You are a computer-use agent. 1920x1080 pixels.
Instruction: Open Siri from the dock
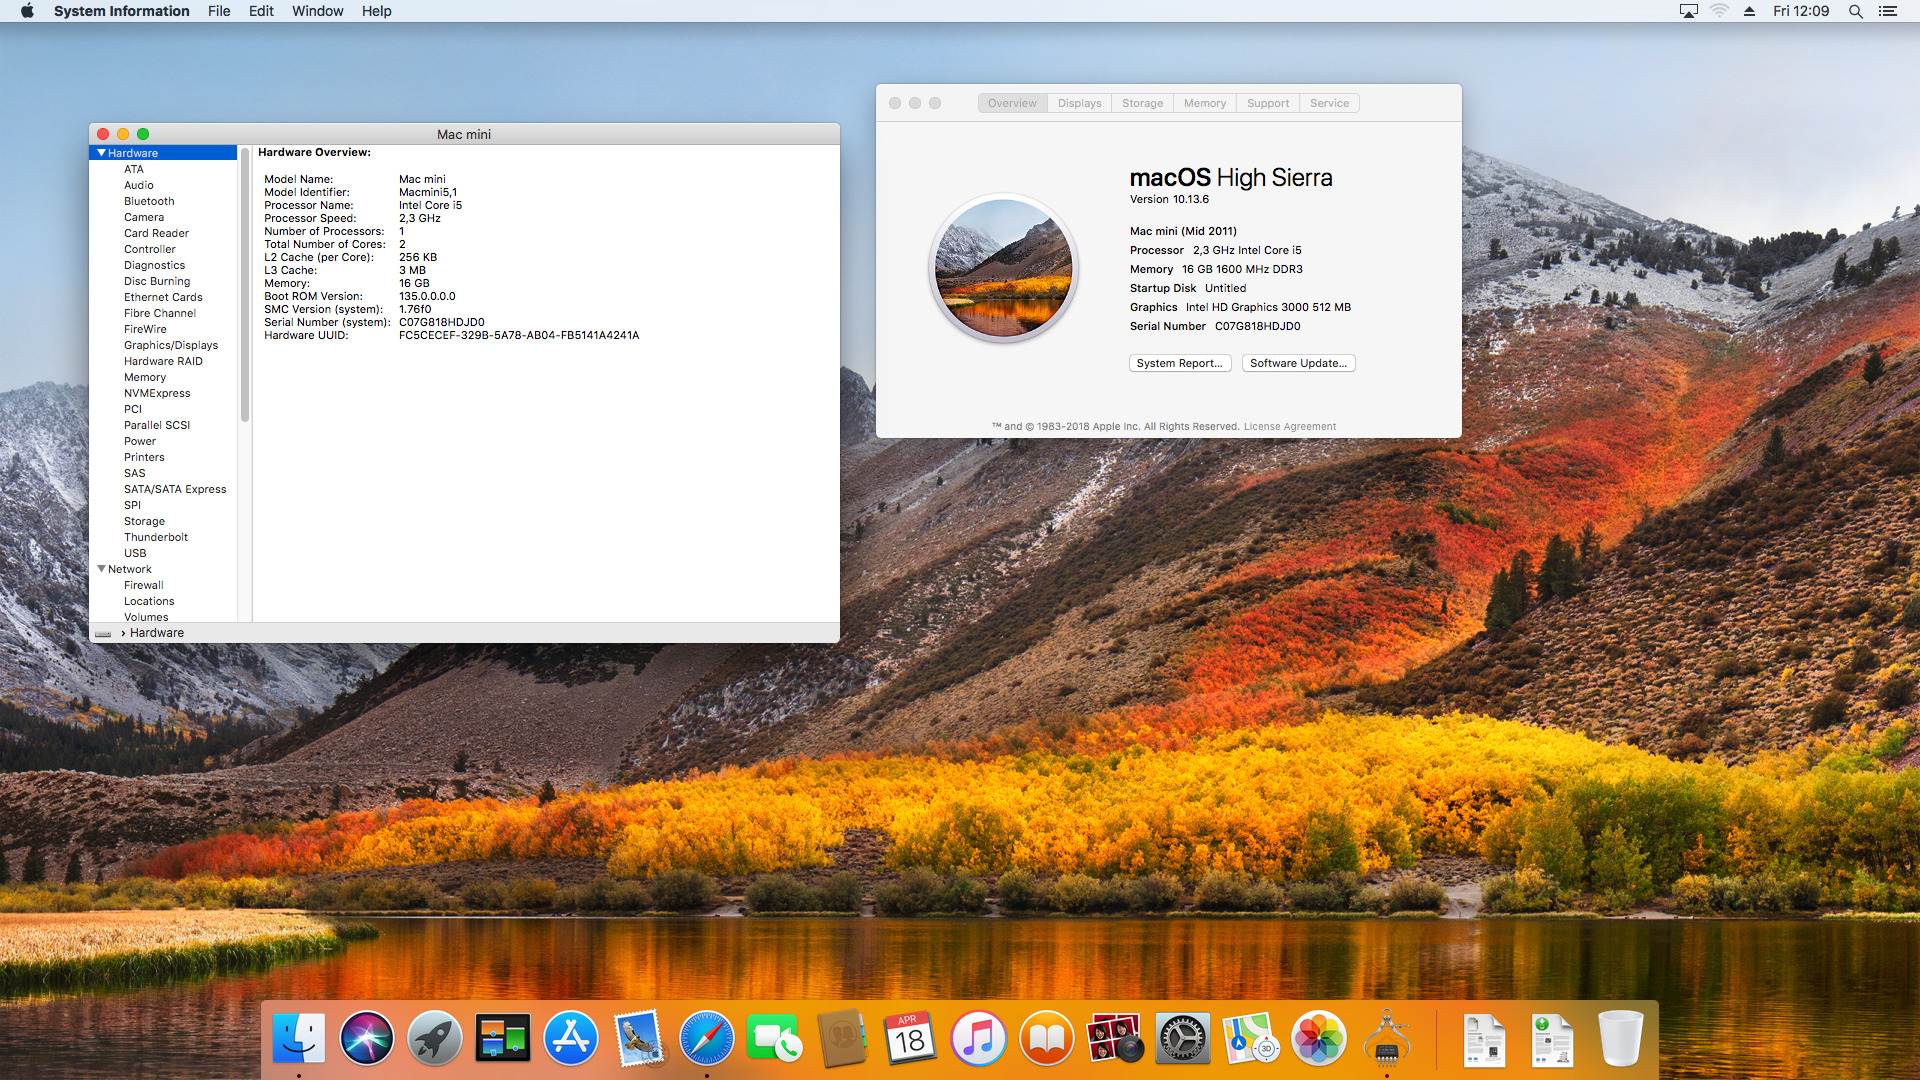(x=366, y=1038)
